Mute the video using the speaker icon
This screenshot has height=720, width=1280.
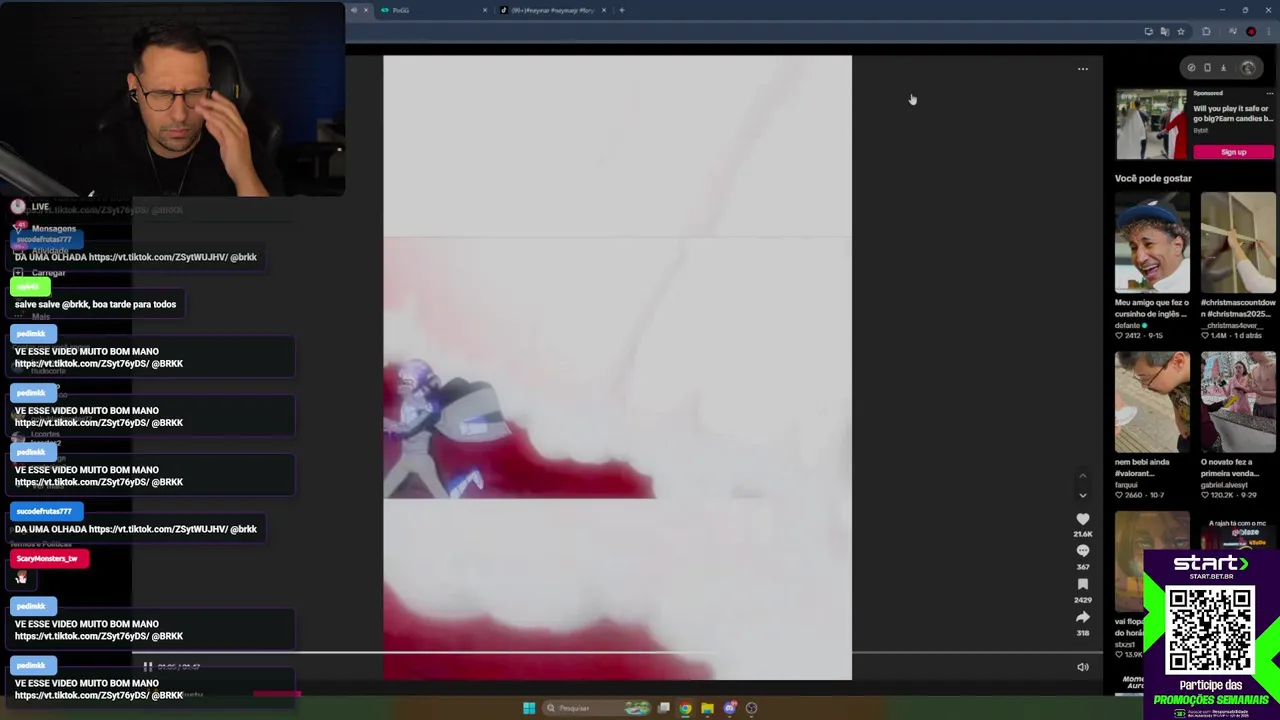point(1082,667)
